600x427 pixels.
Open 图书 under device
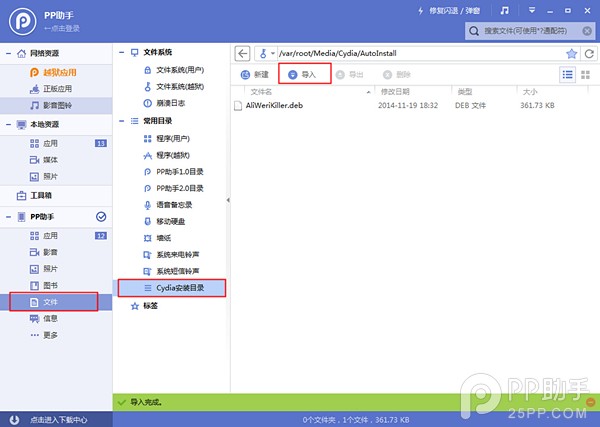tap(44, 285)
